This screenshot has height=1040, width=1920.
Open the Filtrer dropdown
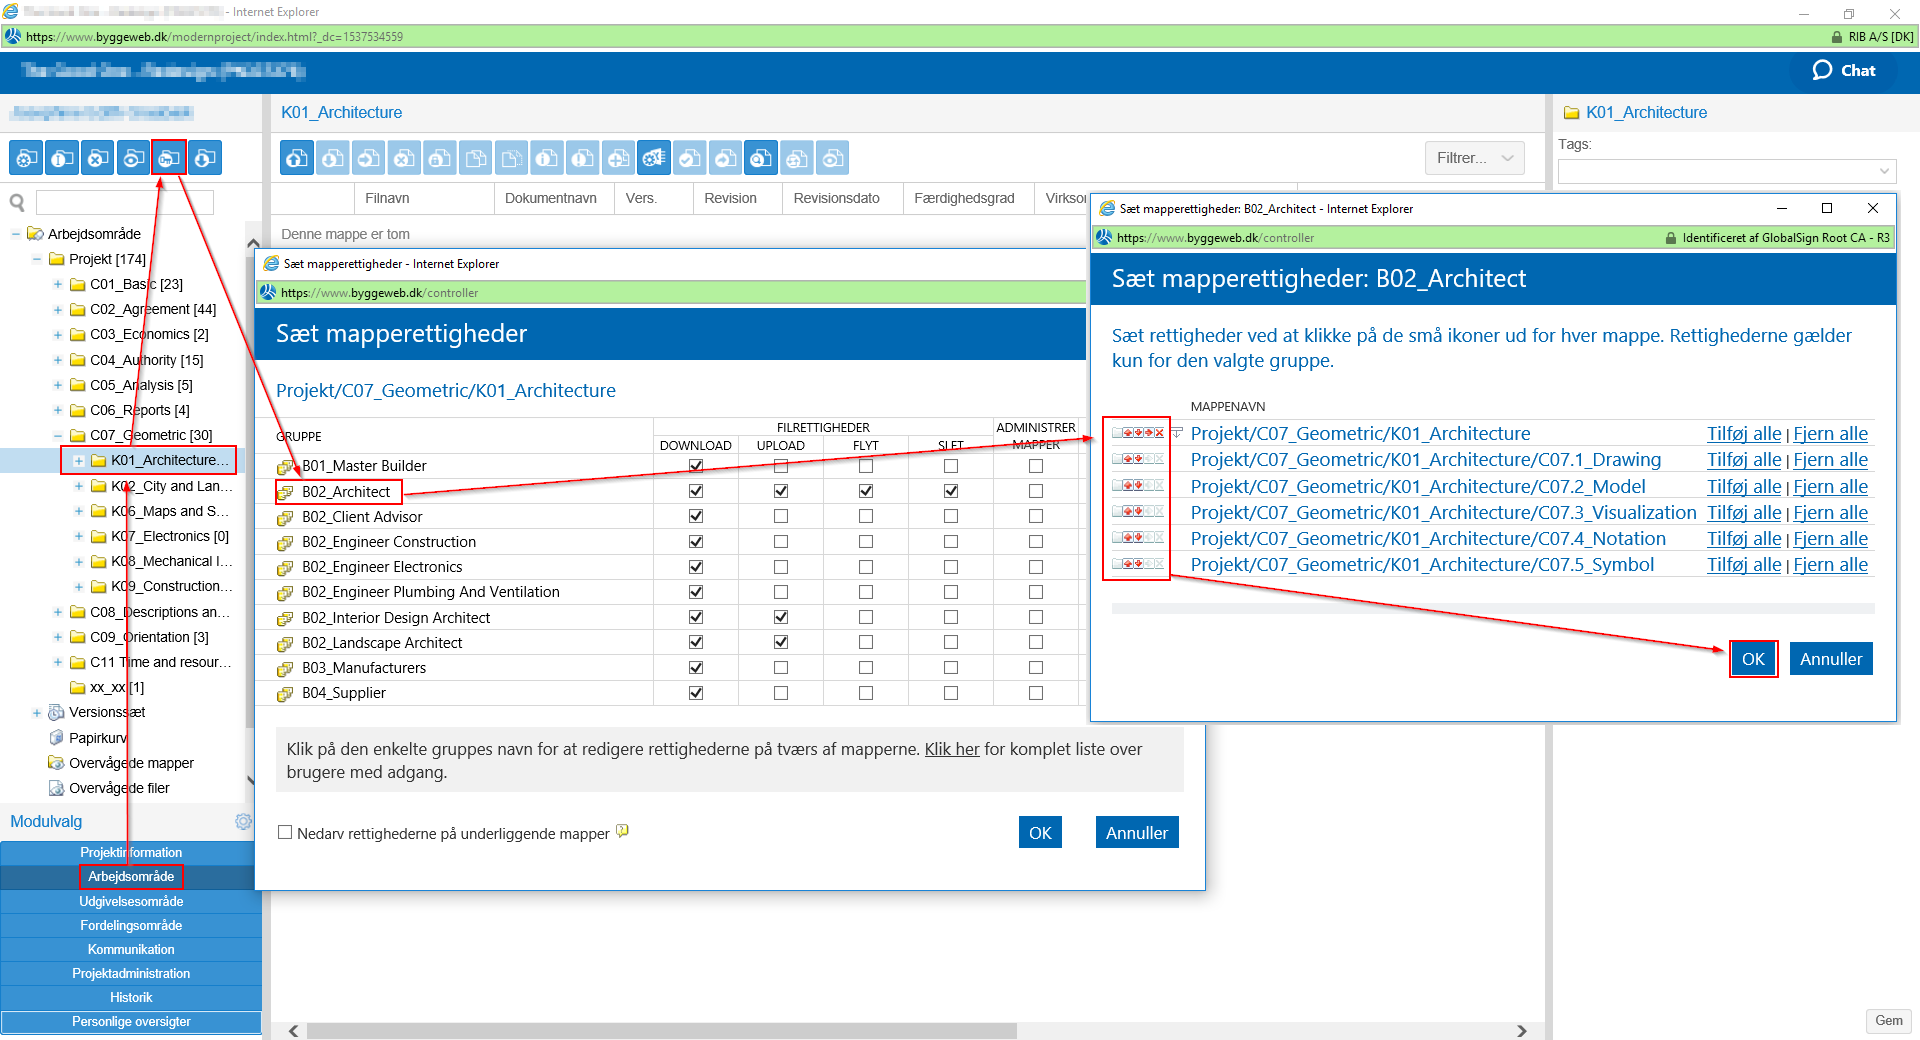pyautogui.click(x=1474, y=158)
